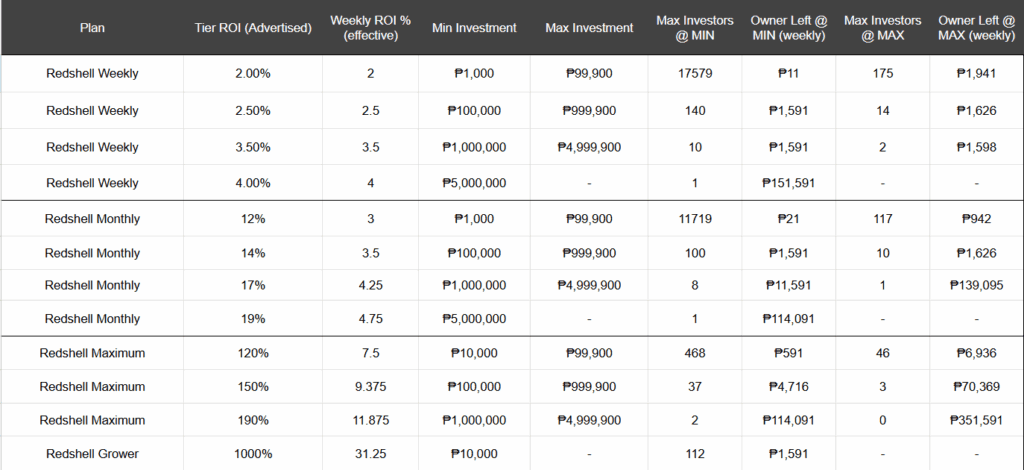1024x470 pixels.
Task: Click the Owner Left @ MIN (weekly) header
Action: 789,28
